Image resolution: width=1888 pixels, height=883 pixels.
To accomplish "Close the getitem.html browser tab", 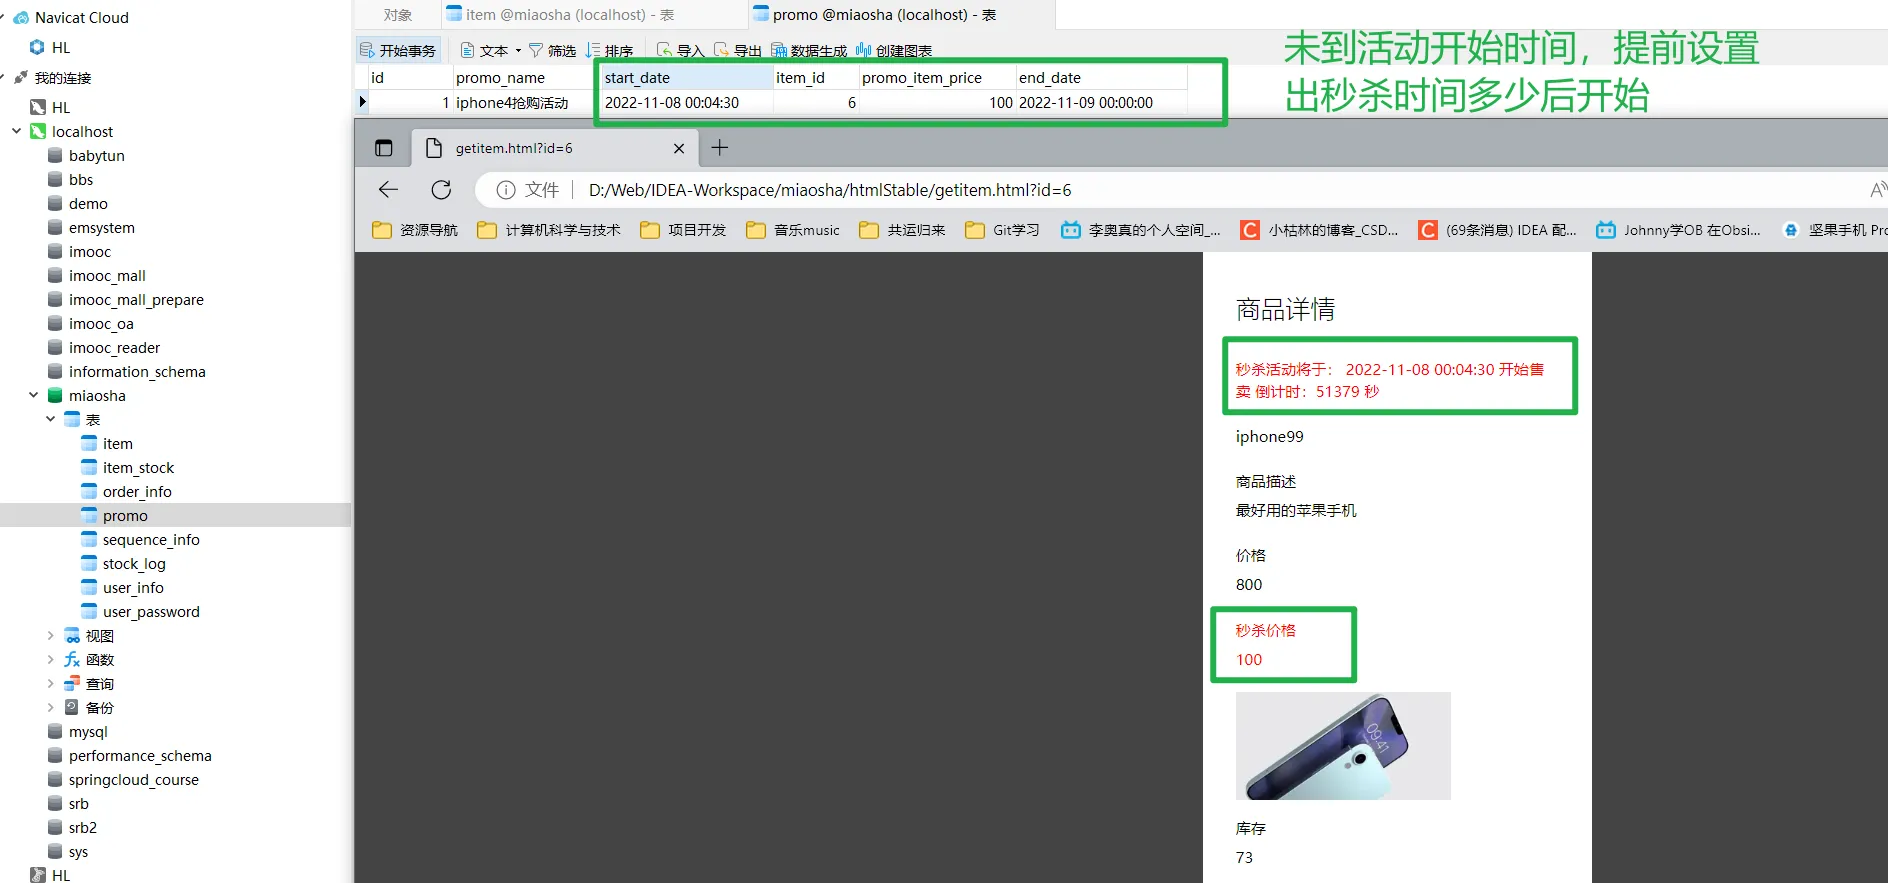I will [x=679, y=148].
